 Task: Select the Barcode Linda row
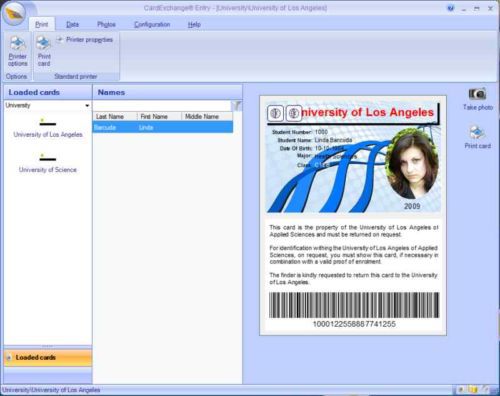click(x=163, y=127)
